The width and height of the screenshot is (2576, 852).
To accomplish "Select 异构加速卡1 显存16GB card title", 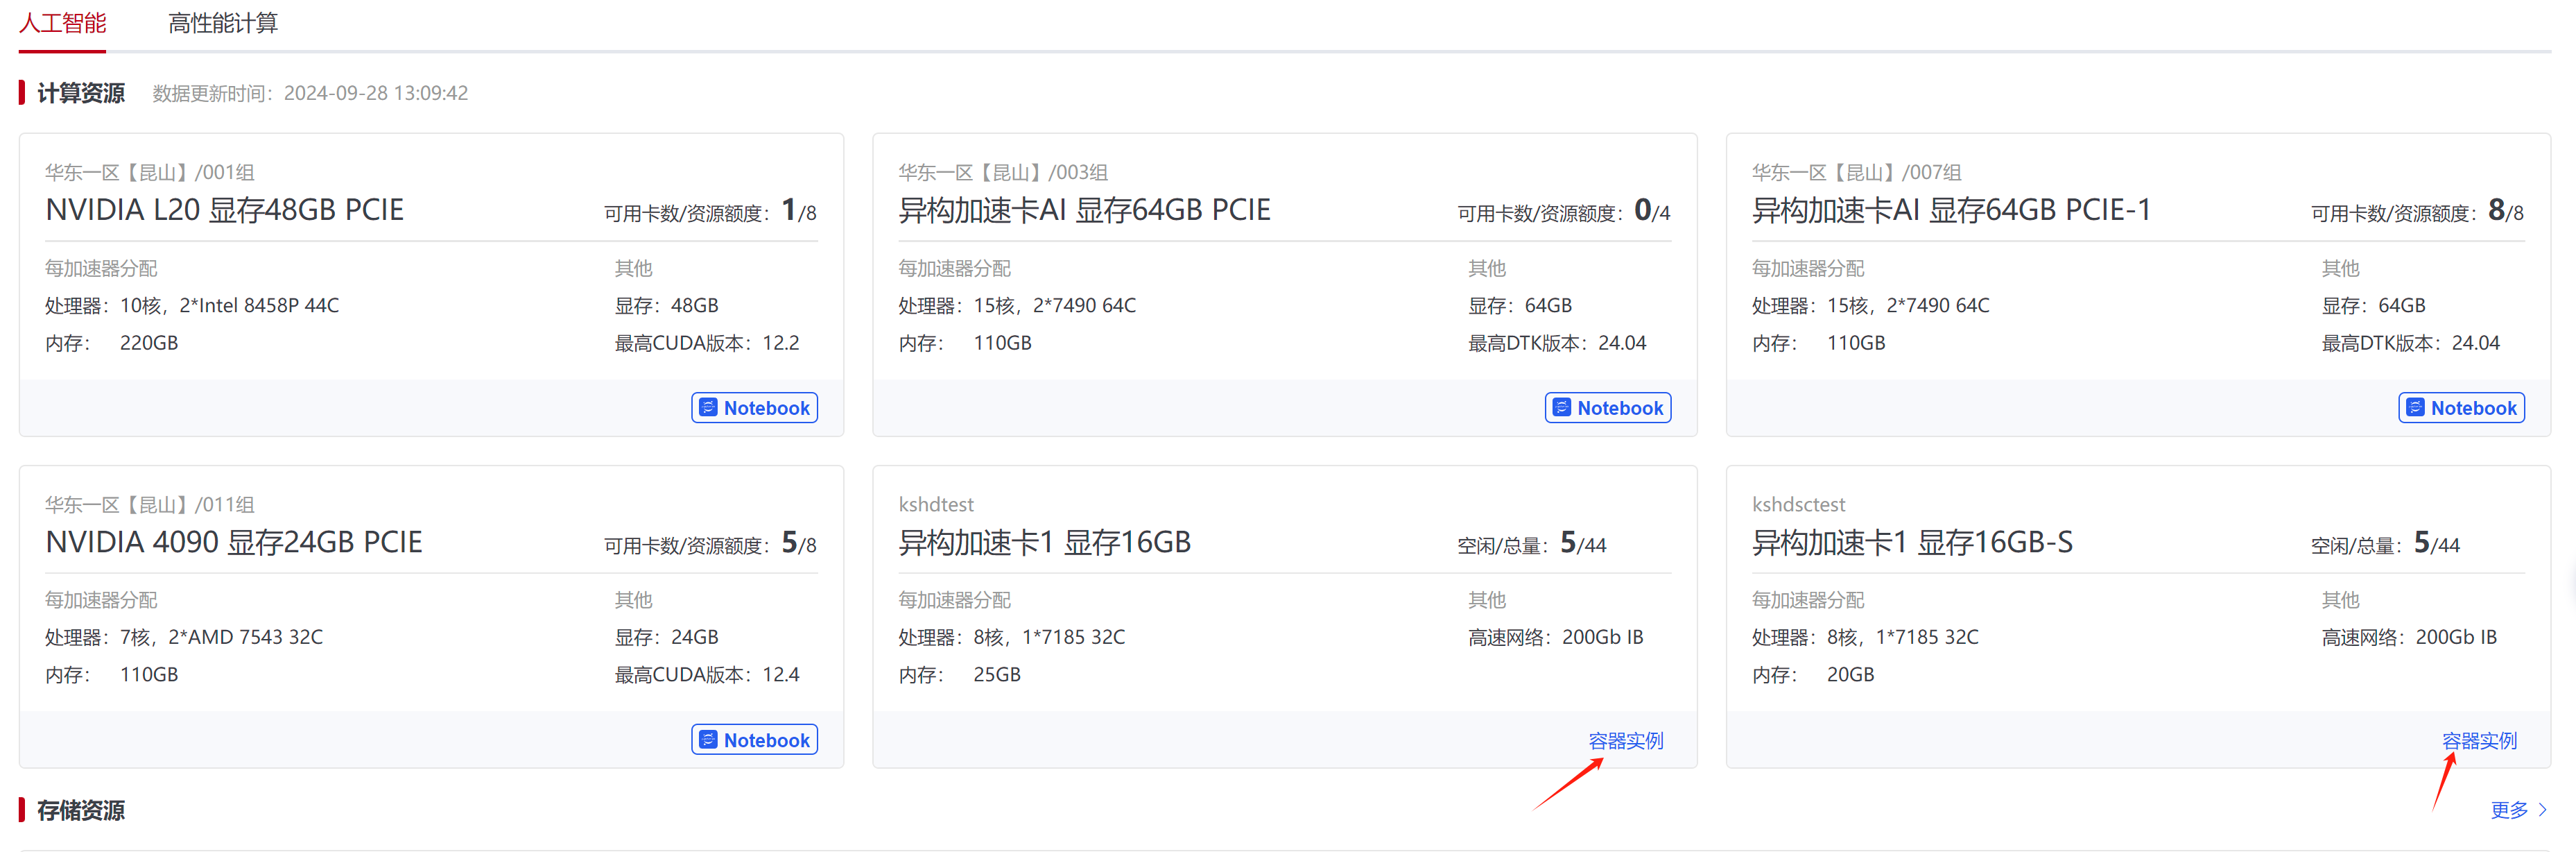I will coord(1044,541).
